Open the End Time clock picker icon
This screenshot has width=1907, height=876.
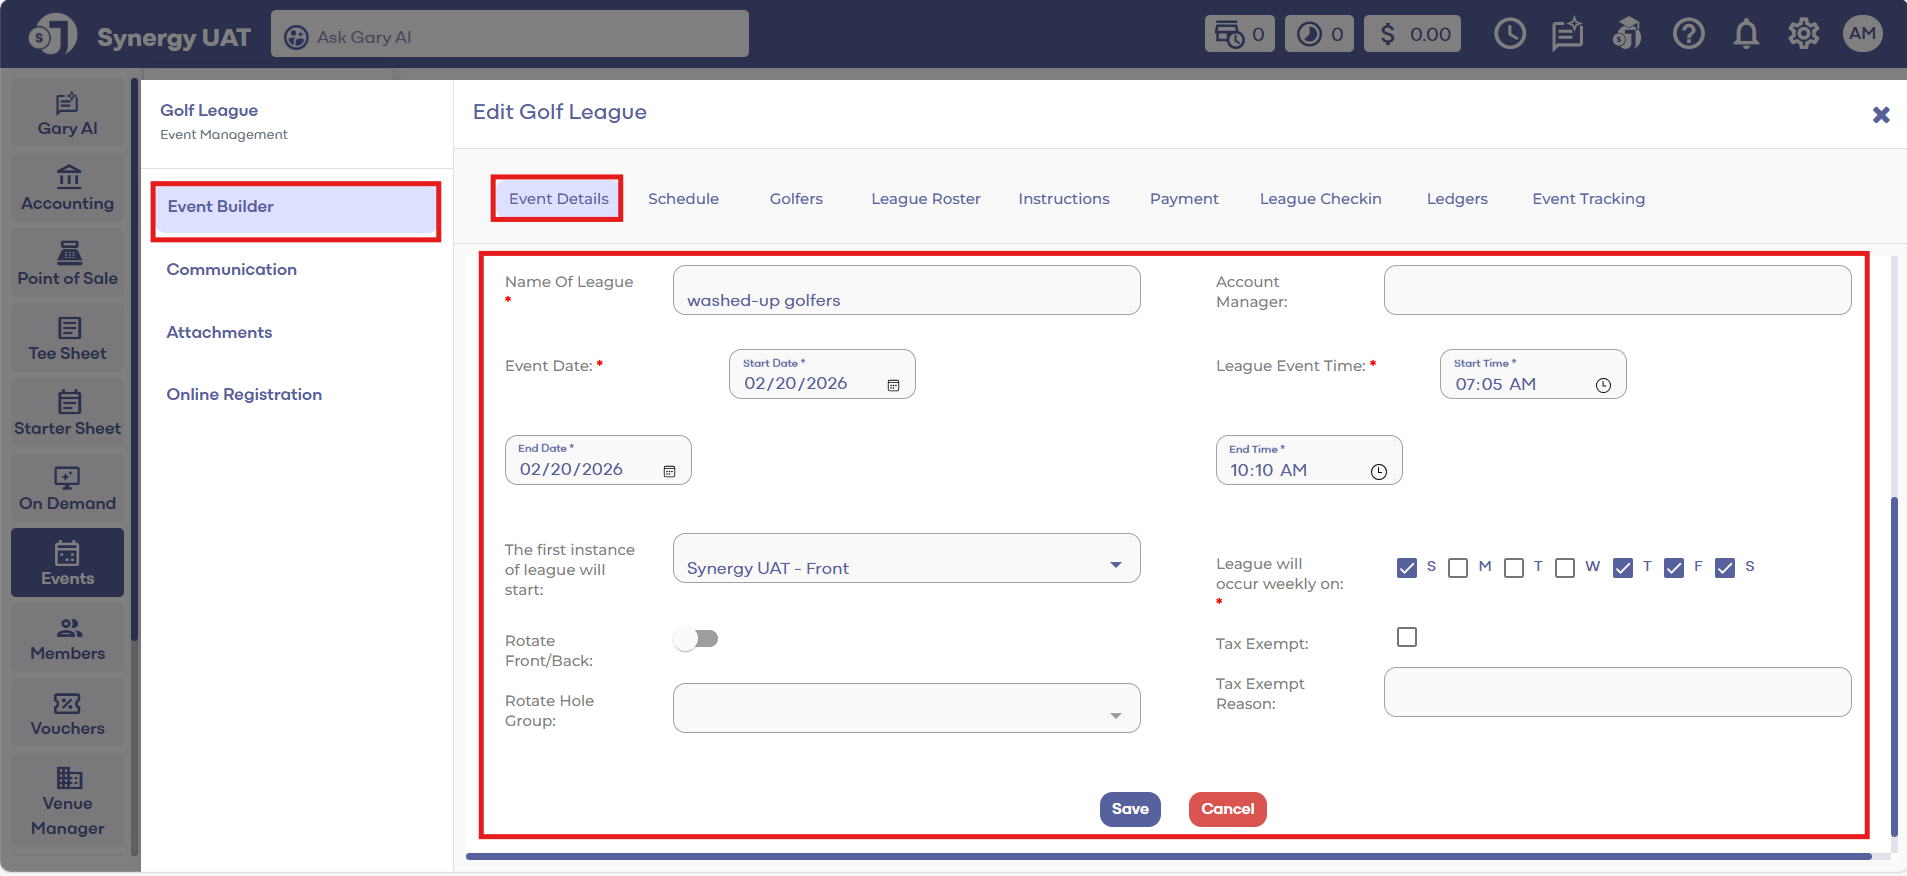1378,472
